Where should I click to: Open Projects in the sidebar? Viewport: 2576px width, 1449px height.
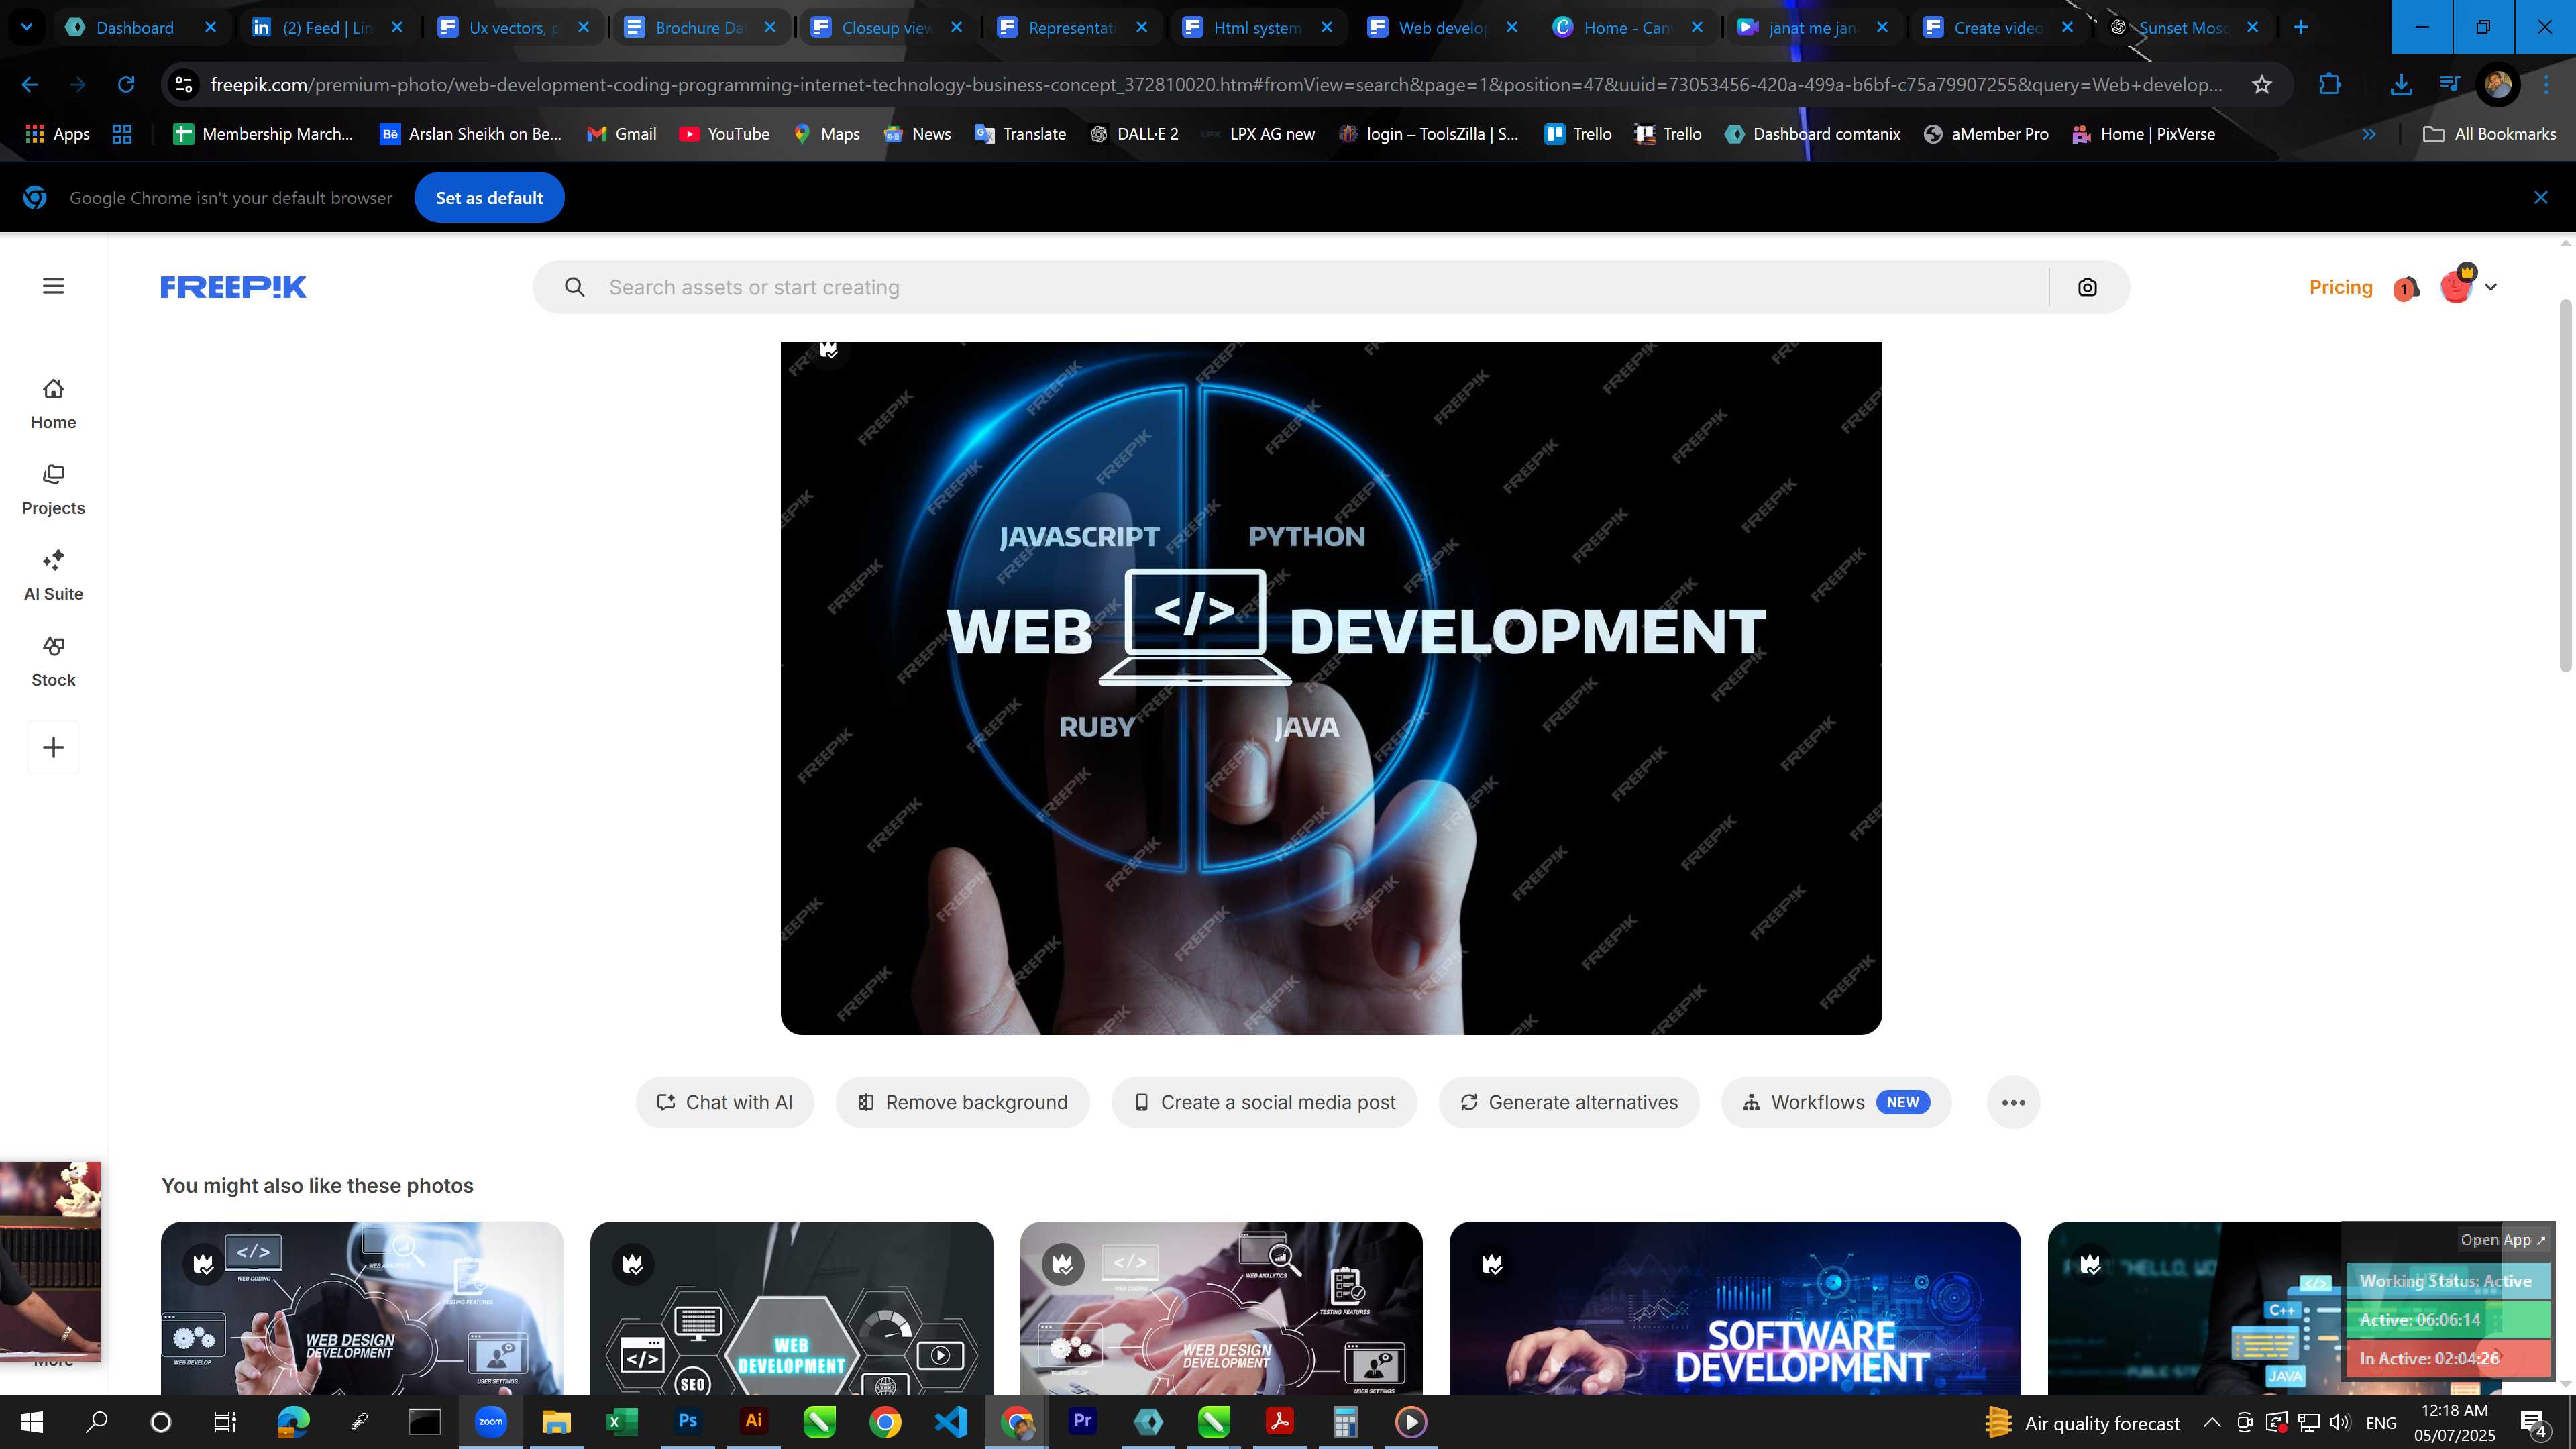pos(53,490)
